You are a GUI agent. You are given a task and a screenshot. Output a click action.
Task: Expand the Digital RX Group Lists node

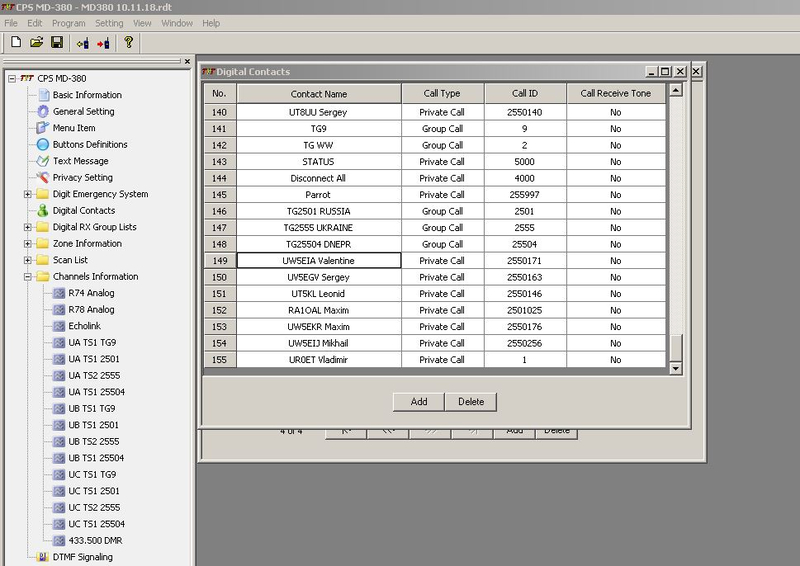tap(28, 227)
